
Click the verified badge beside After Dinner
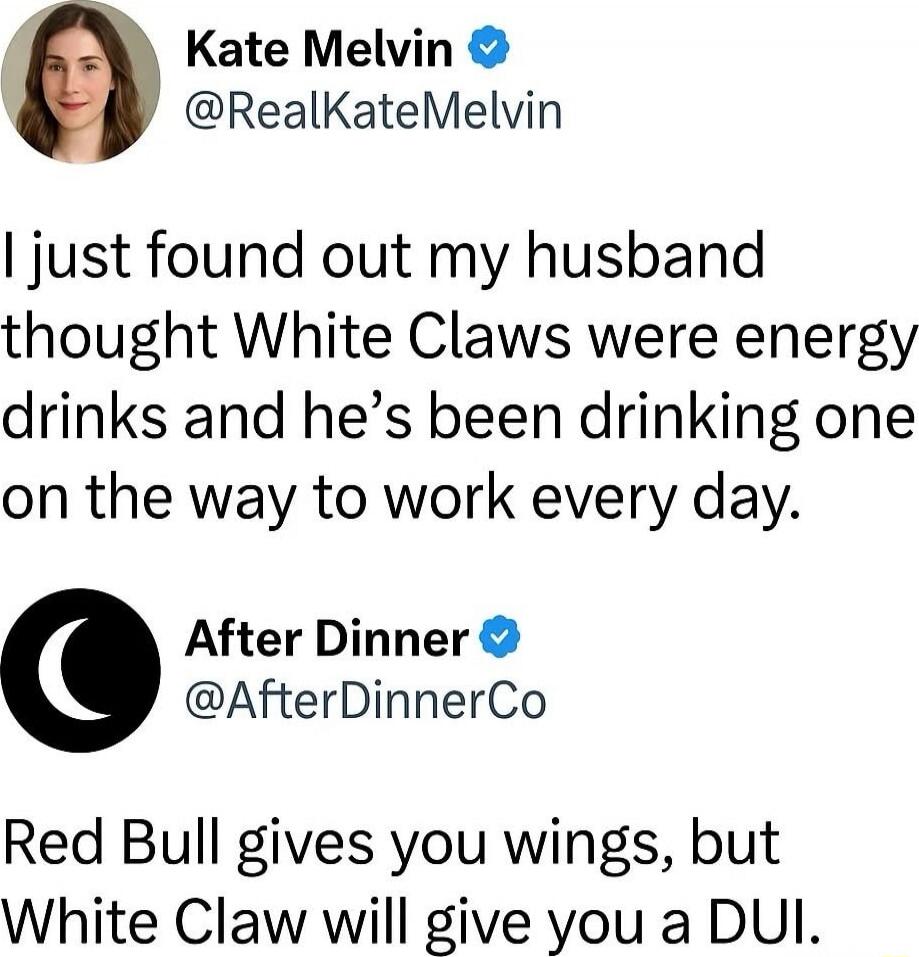(x=502, y=637)
